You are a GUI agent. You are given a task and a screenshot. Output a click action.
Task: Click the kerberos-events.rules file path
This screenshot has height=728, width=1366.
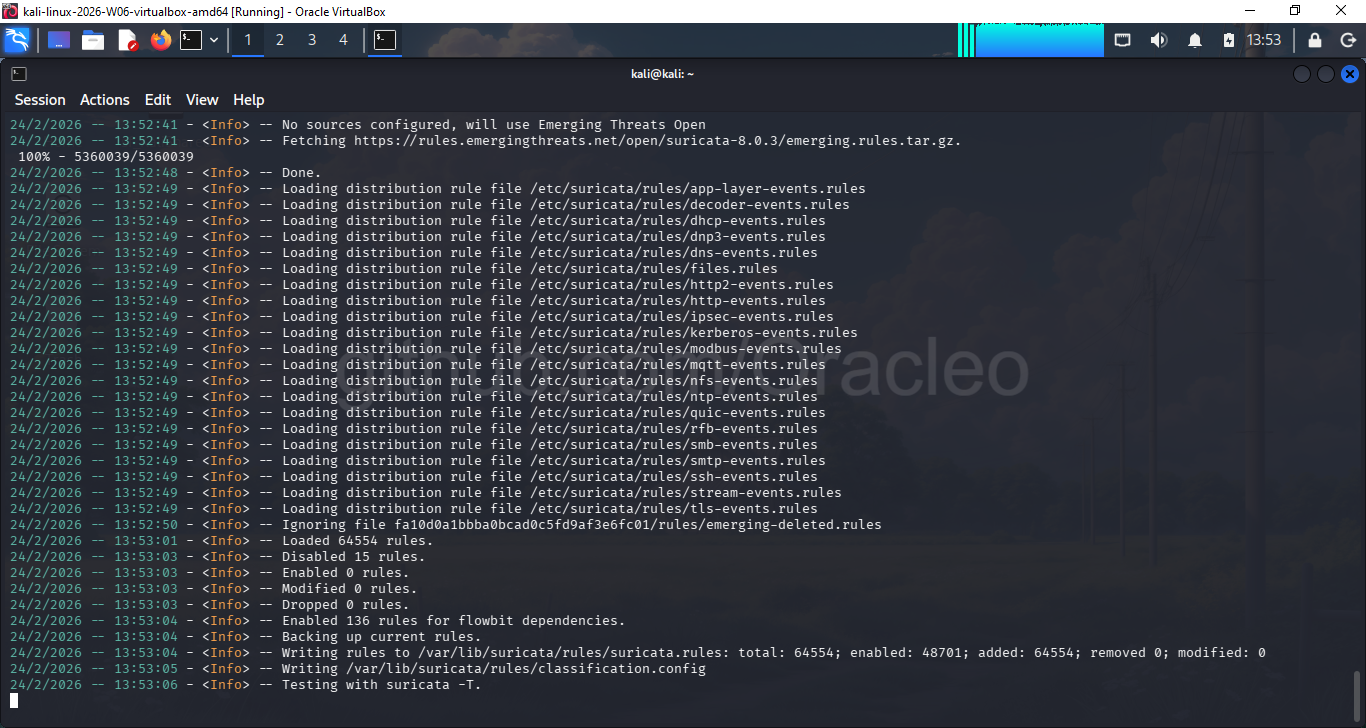click(694, 333)
